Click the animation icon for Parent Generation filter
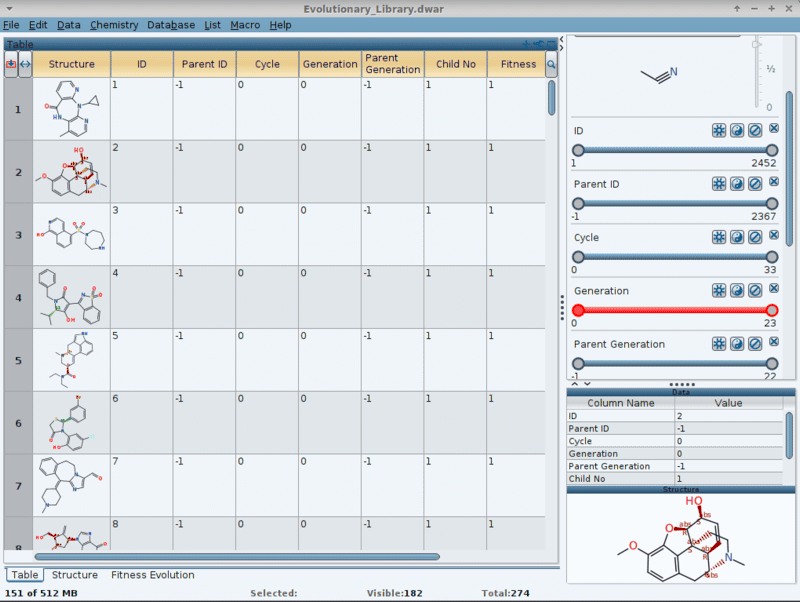Image resolution: width=800 pixels, height=602 pixels. (x=718, y=344)
